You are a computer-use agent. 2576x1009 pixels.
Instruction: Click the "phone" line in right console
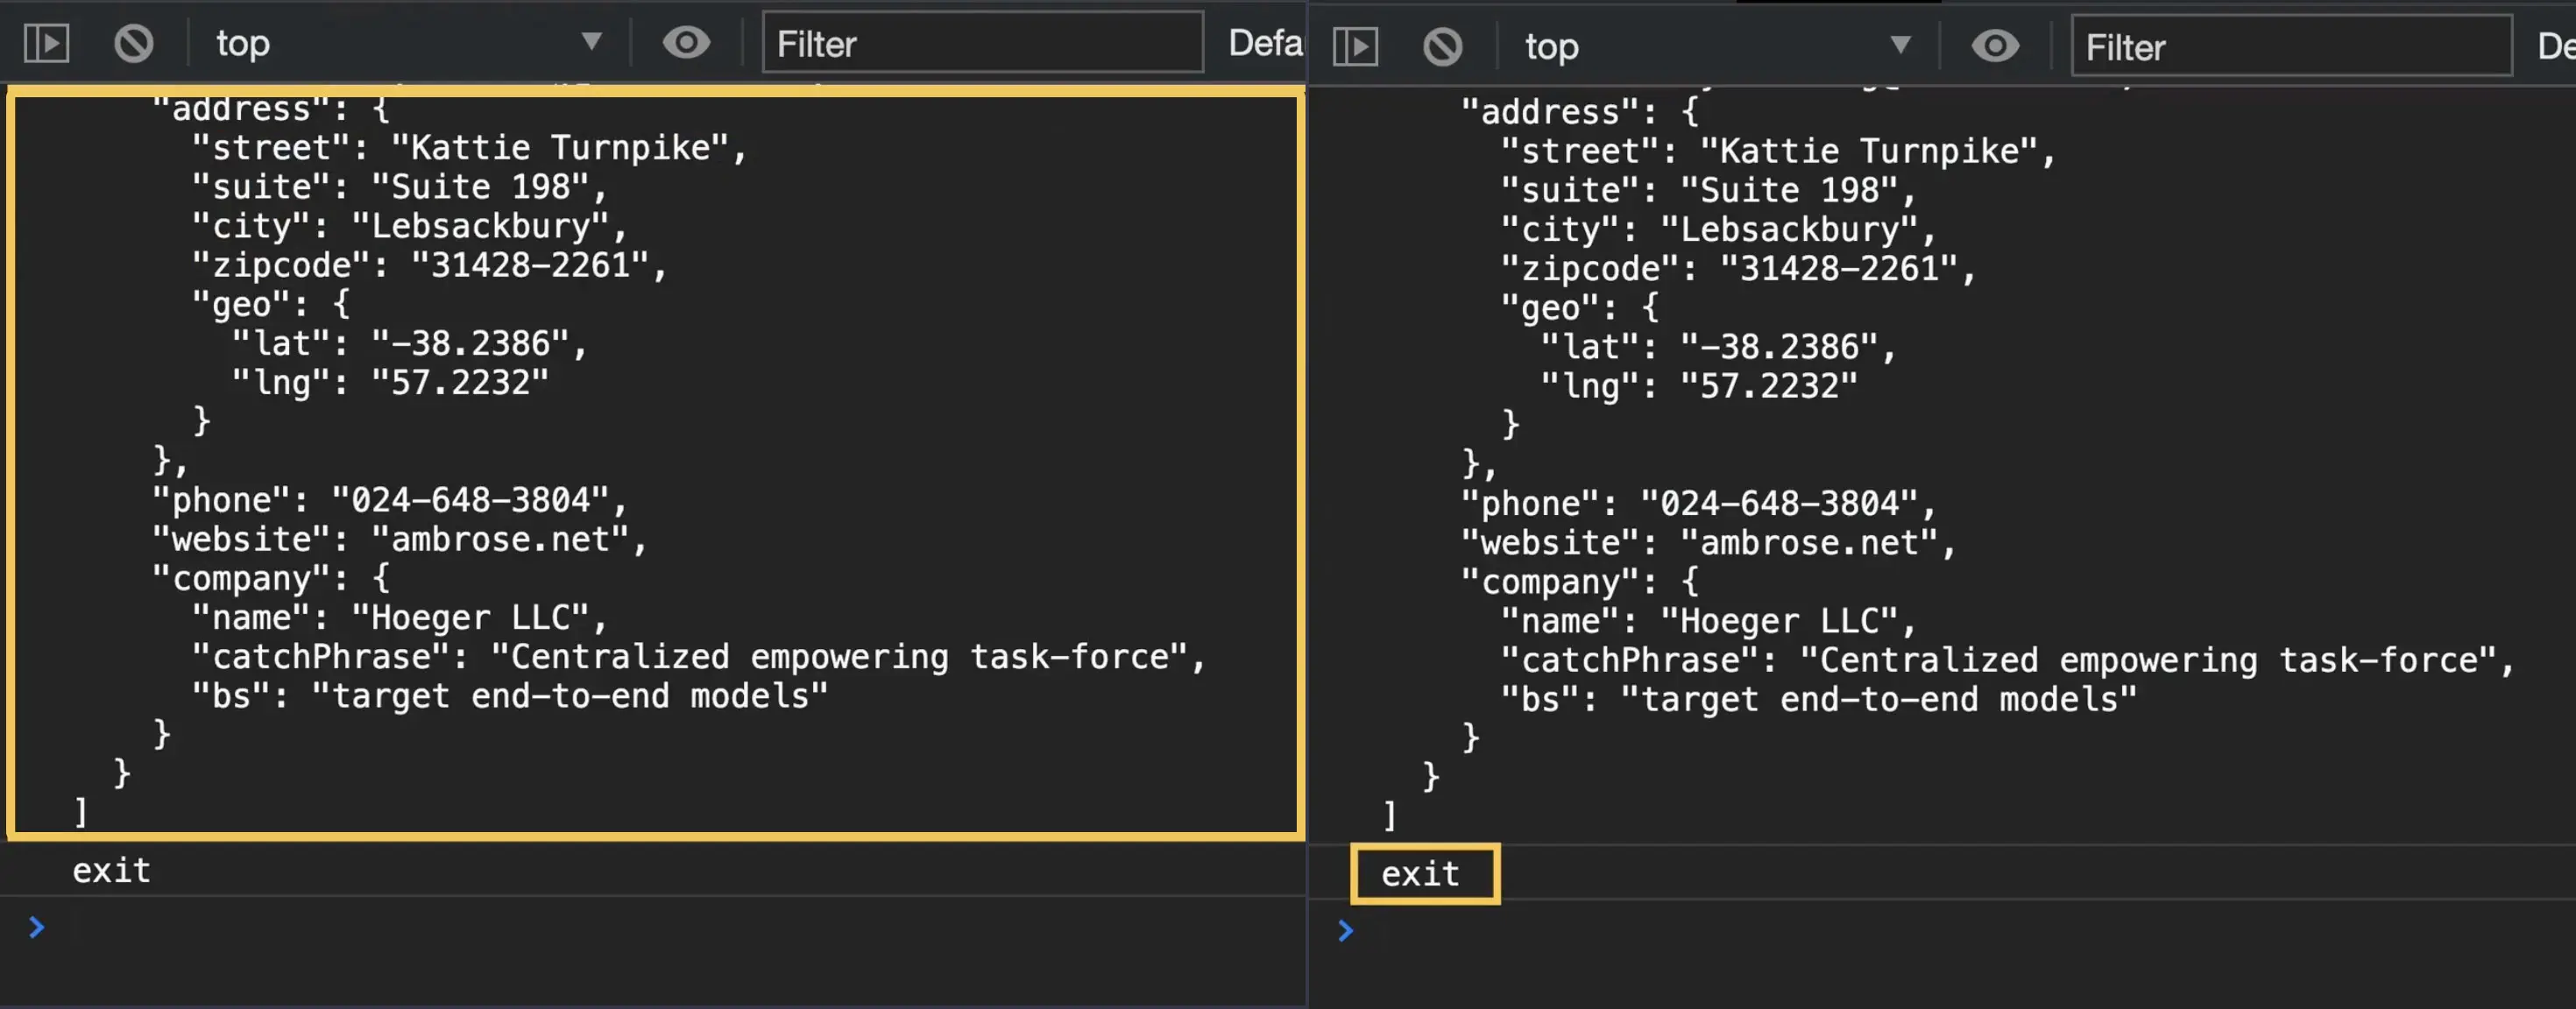click(1697, 503)
